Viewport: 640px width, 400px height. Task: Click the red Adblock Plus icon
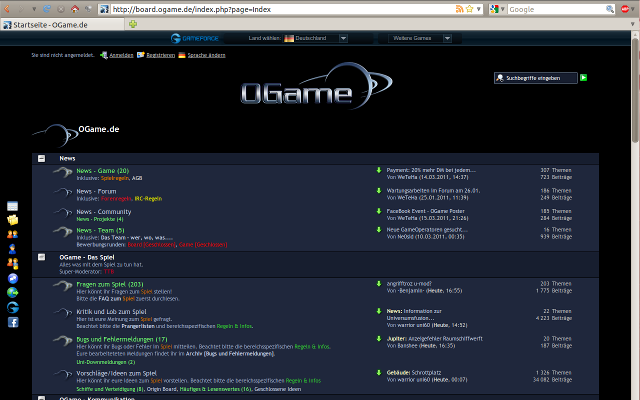pos(624,9)
